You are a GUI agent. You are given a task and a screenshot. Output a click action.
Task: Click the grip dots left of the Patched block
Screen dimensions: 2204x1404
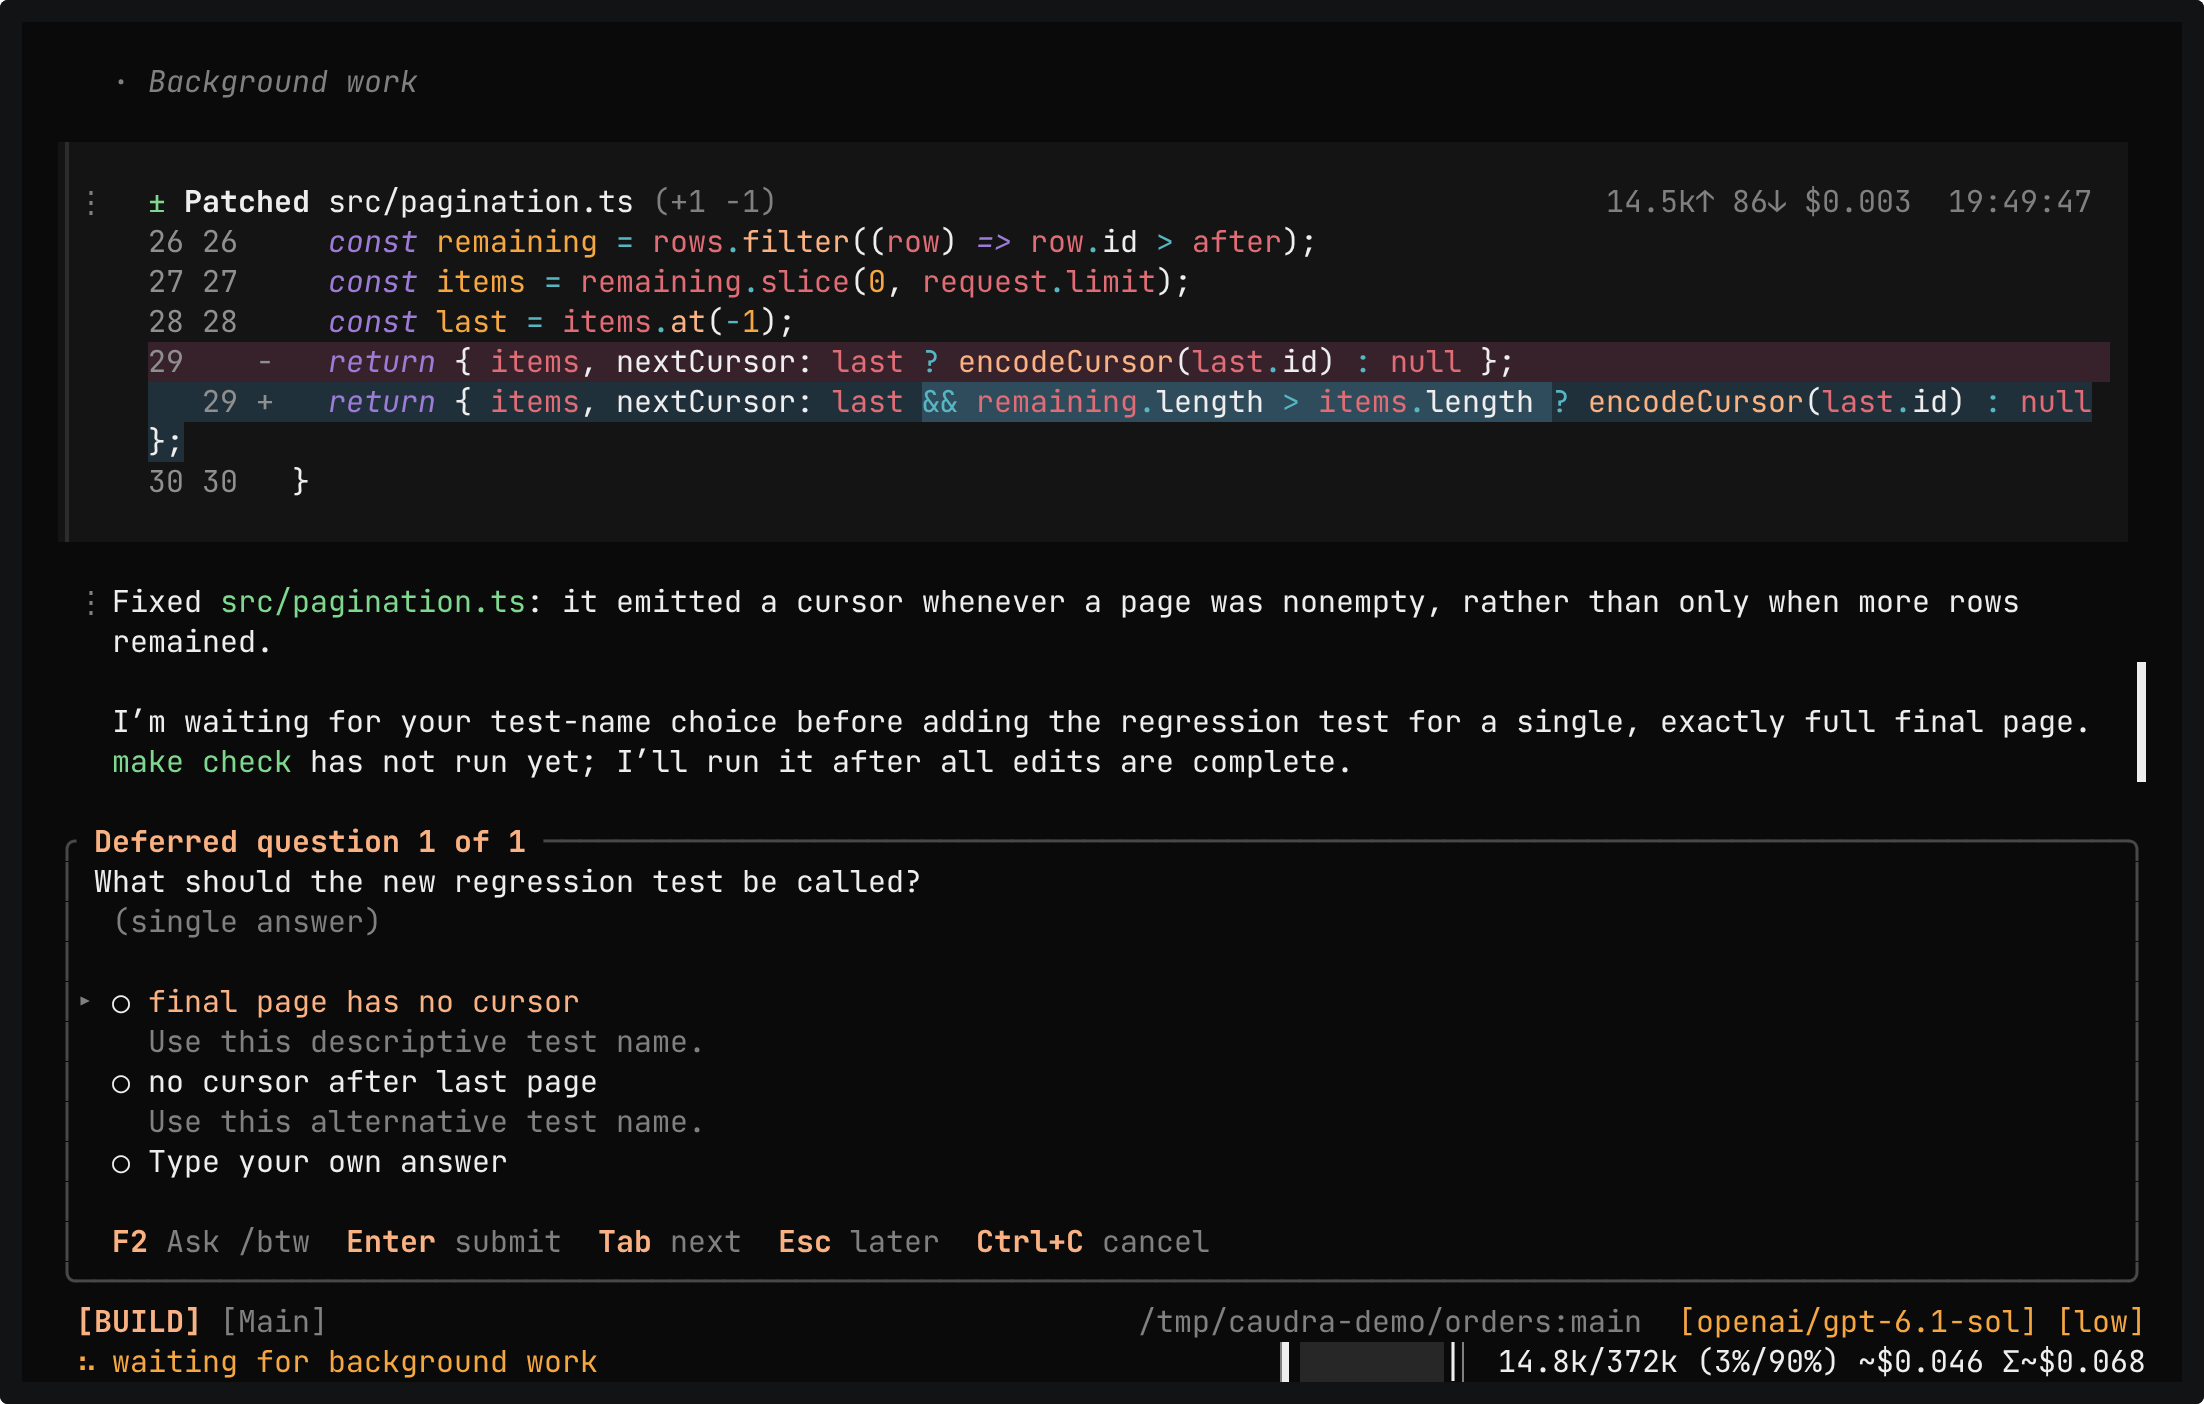pyautogui.click(x=91, y=203)
